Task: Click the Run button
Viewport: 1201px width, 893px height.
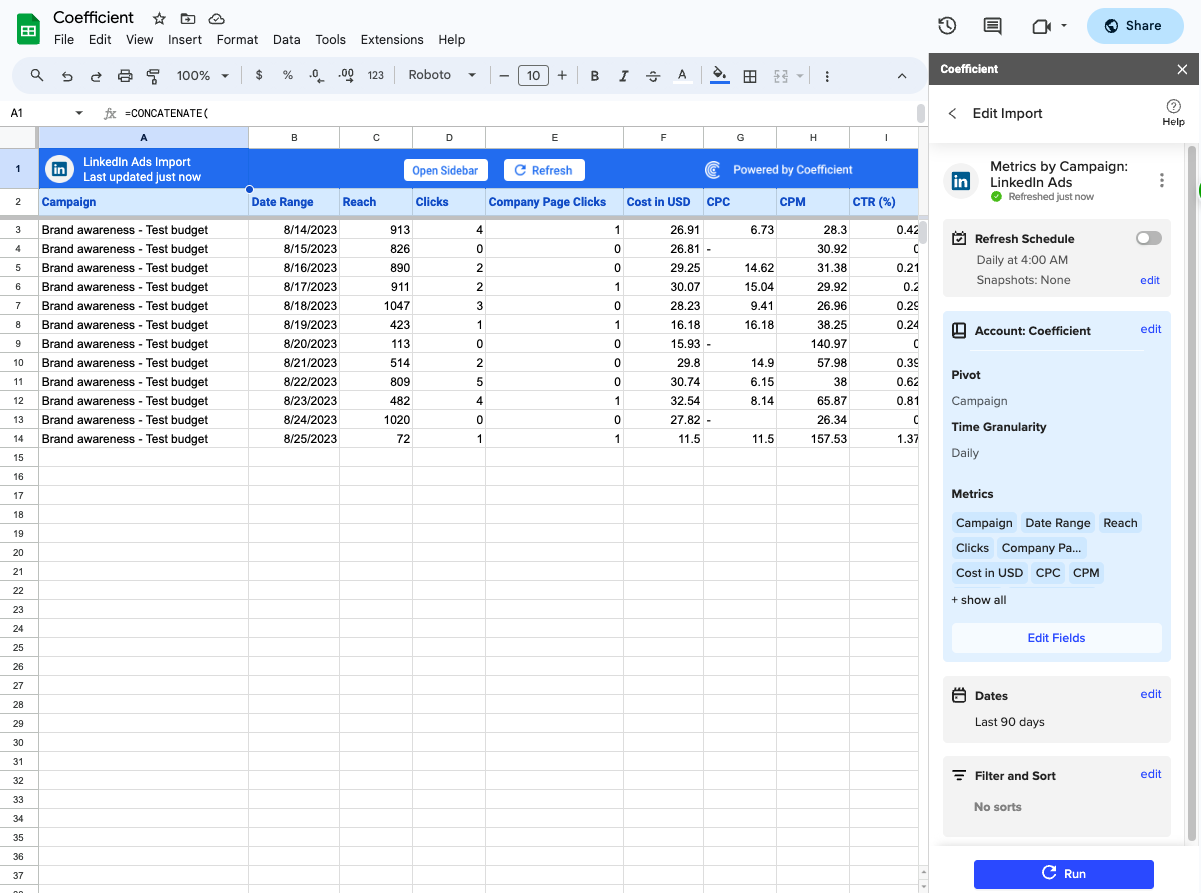Action: click(1064, 873)
